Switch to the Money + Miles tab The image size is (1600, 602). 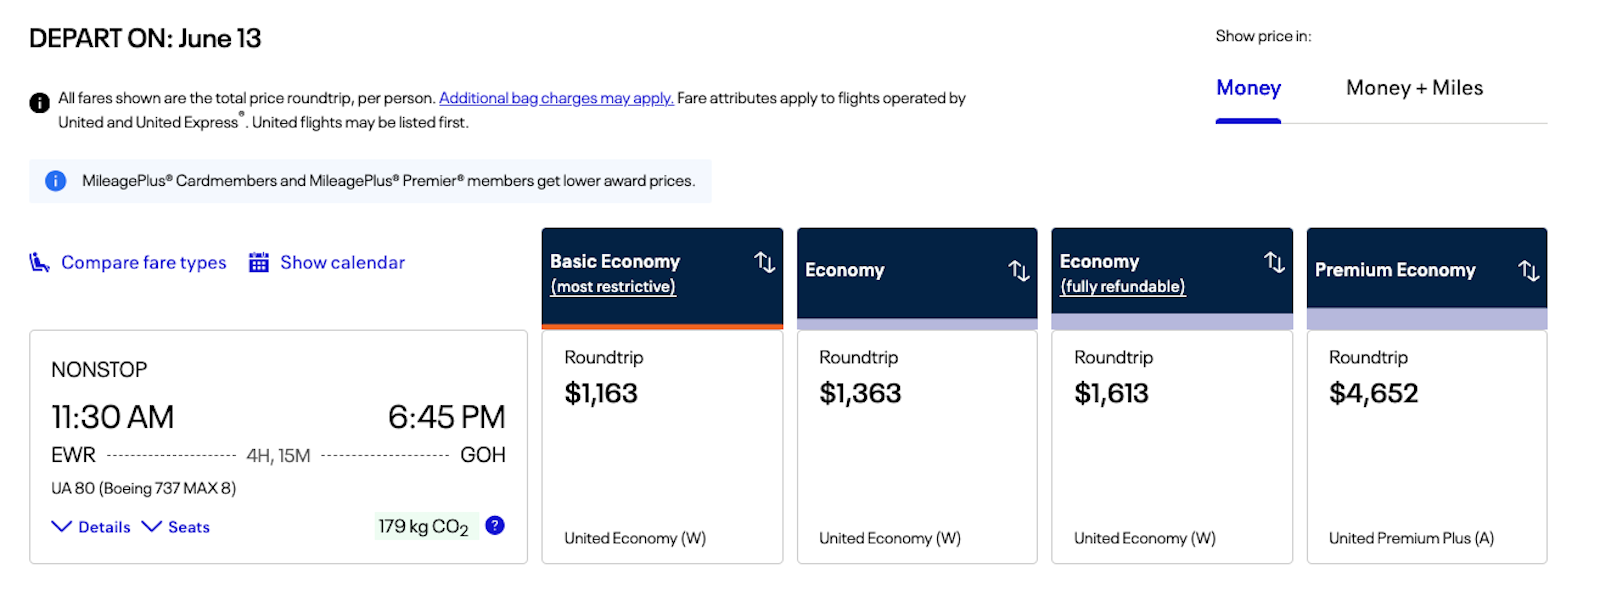(x=1414, y=88)
